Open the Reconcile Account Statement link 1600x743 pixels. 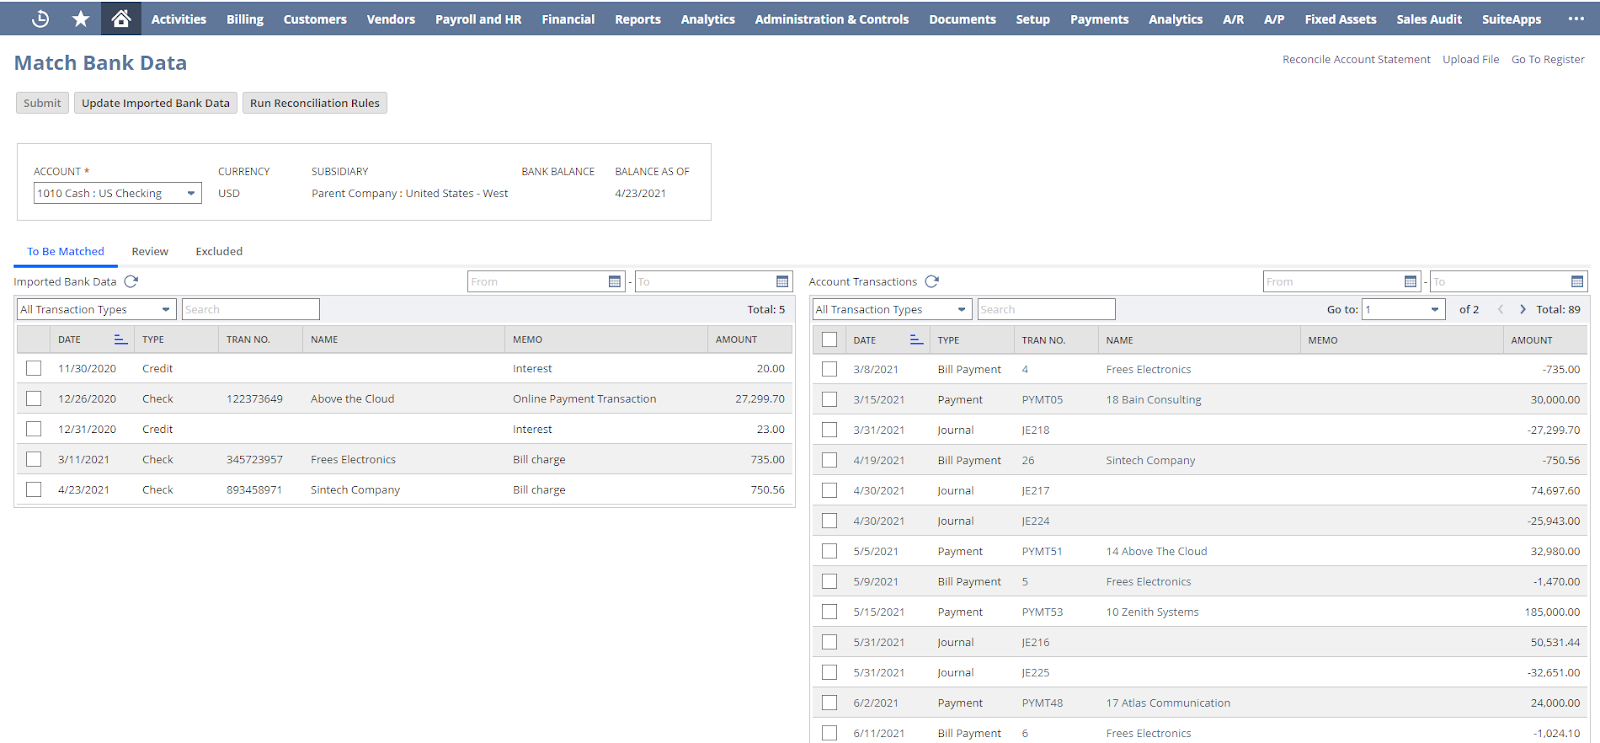click(x=1355, y=60)
